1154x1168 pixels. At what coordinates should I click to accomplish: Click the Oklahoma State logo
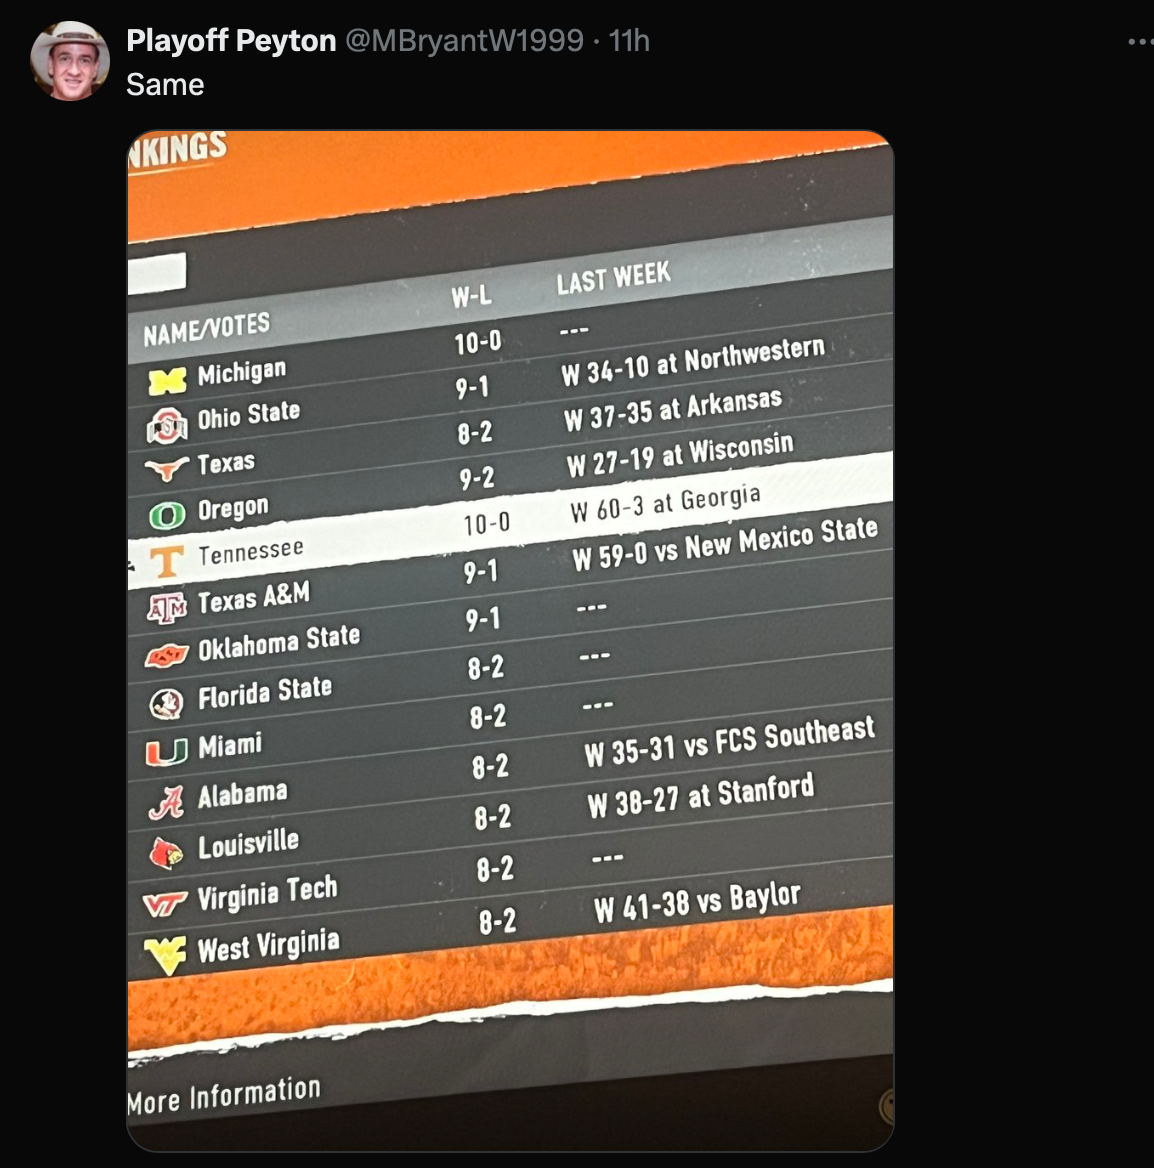(x=166, y=656)
